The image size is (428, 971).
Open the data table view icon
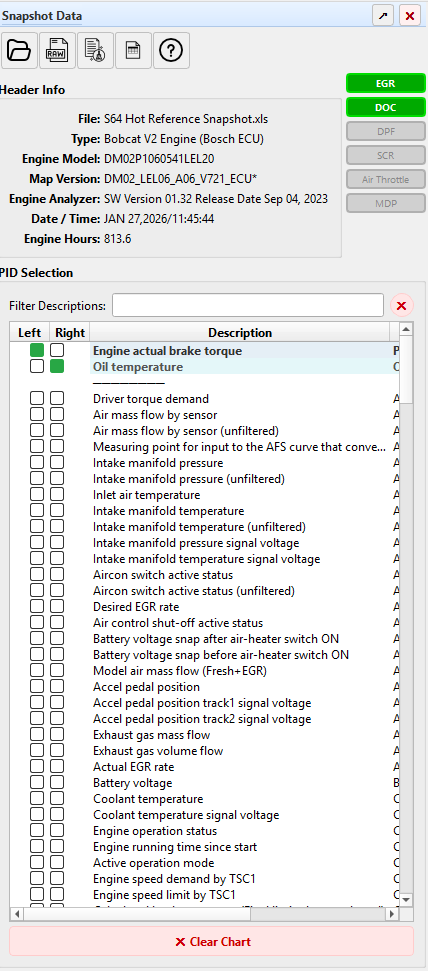(133, 50)
